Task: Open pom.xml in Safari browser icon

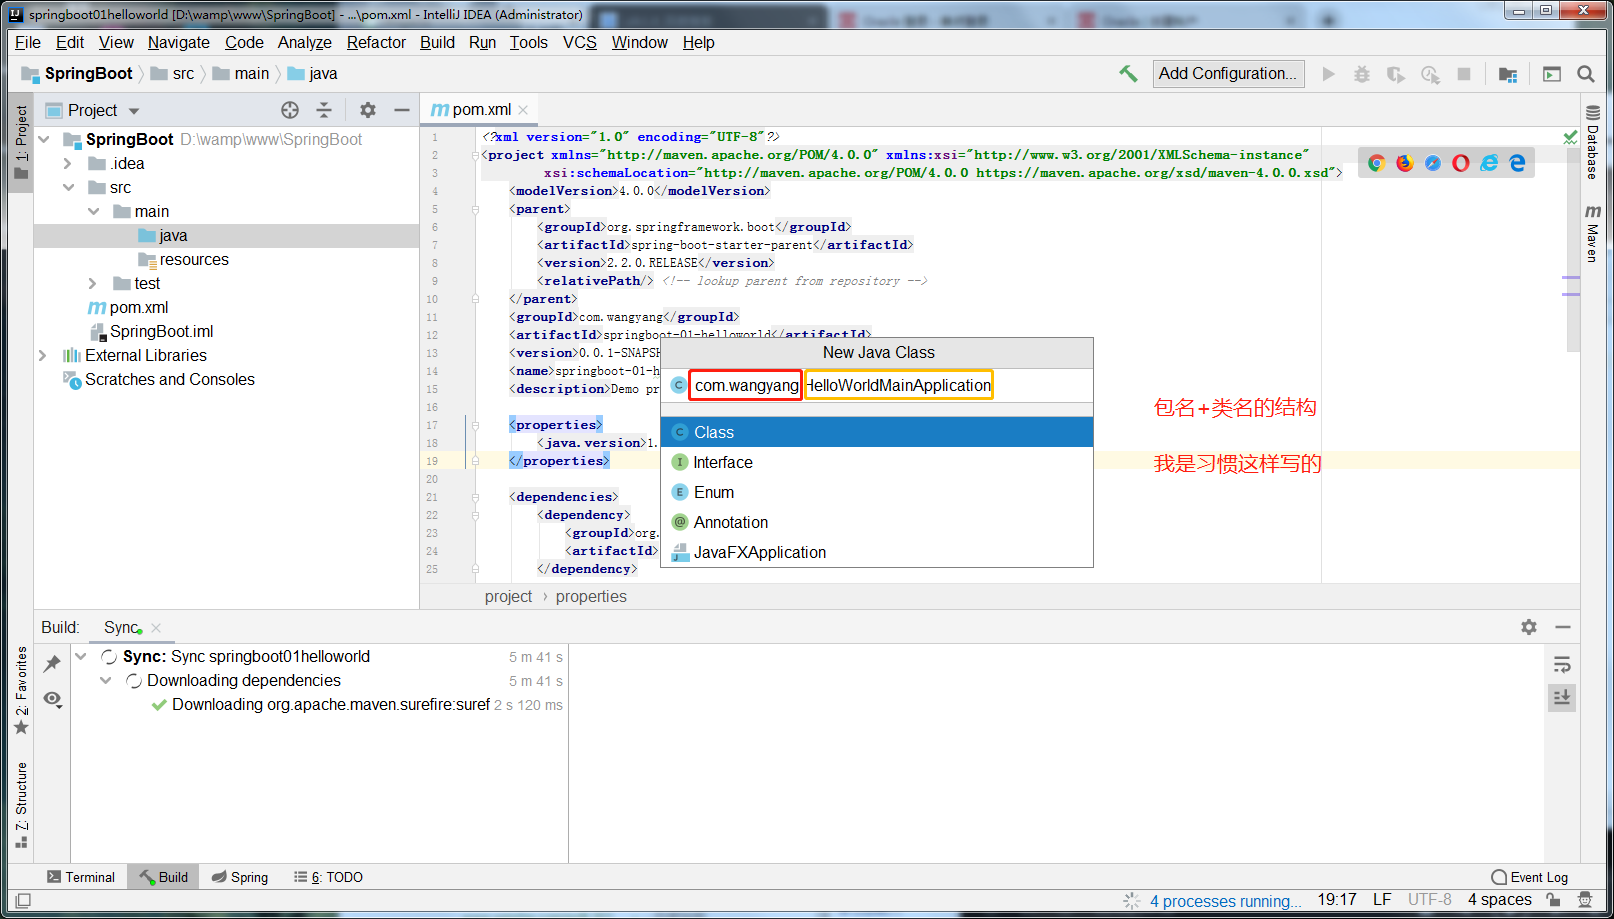Action: click(1433, 163)
